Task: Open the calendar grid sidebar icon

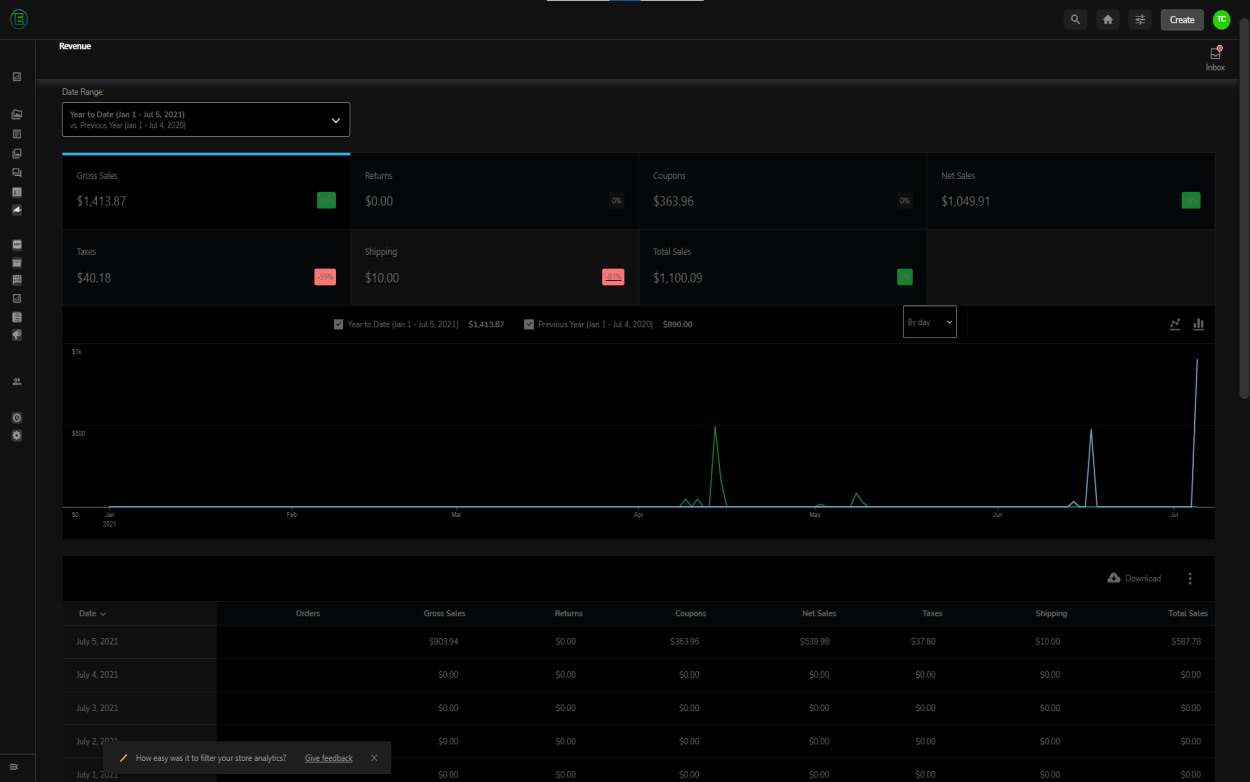Action: 17,280
